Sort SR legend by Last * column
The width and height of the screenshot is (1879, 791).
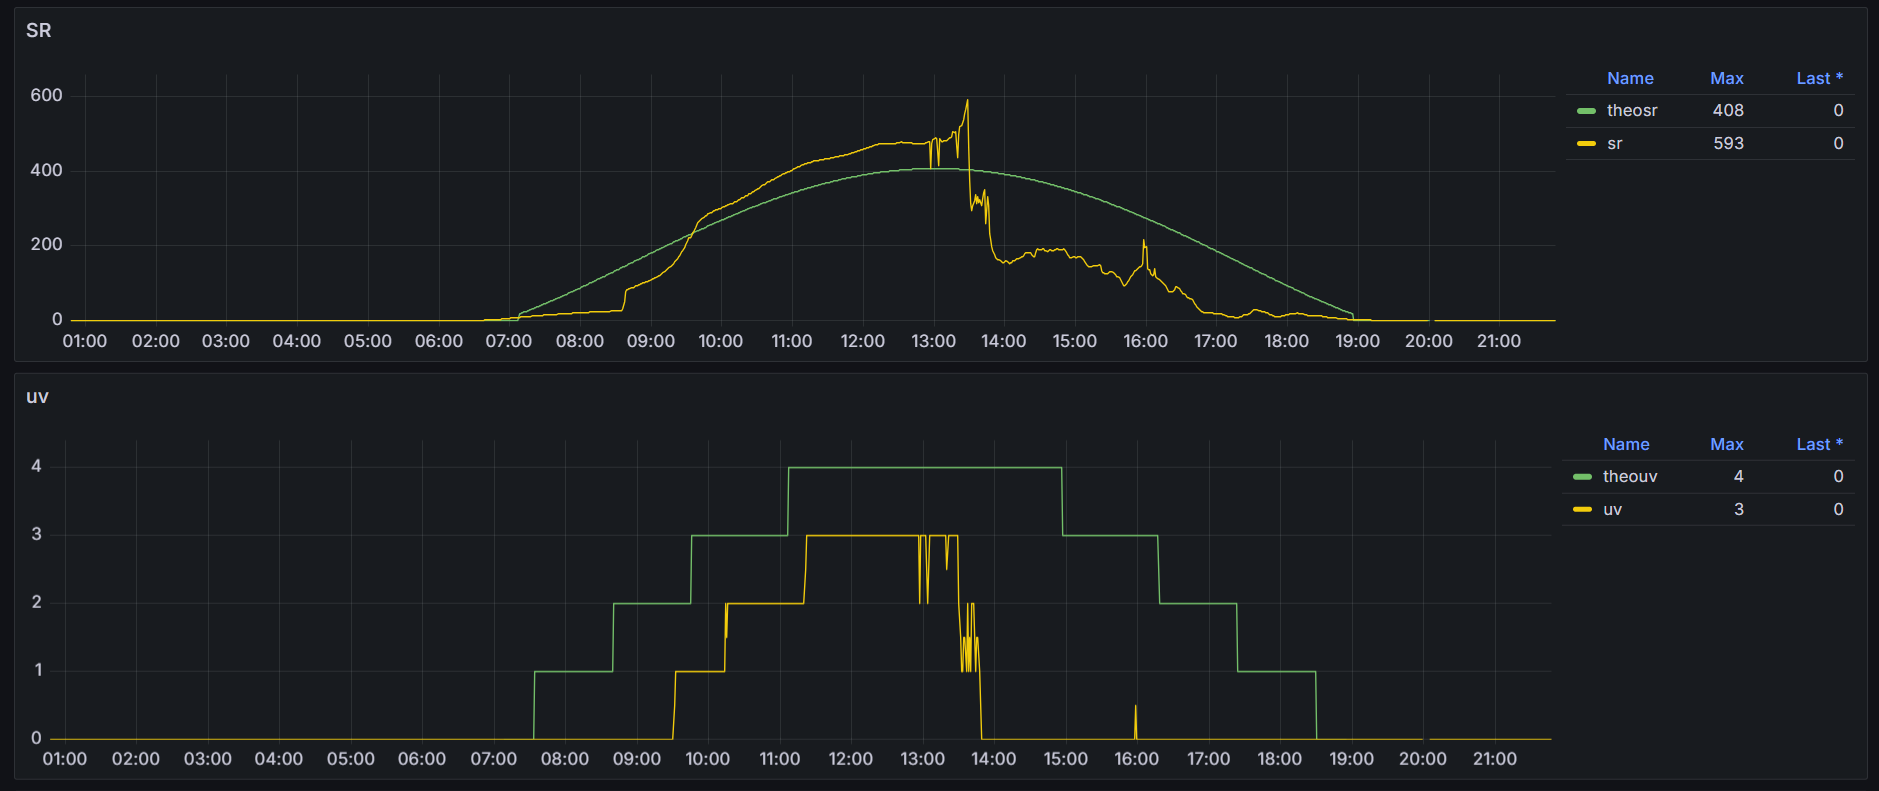1819,78
